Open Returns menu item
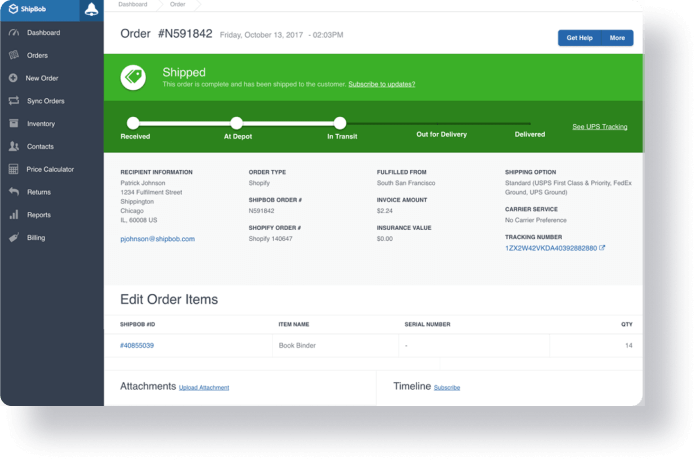 39,192
